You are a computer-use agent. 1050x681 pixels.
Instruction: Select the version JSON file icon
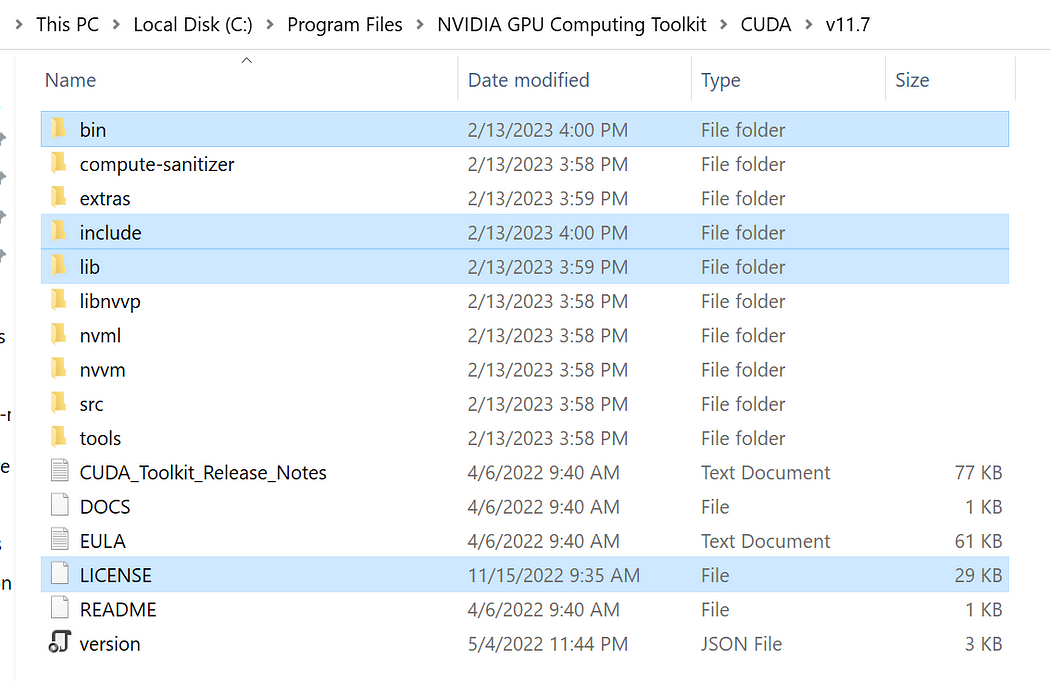click(x=60, y=642)
